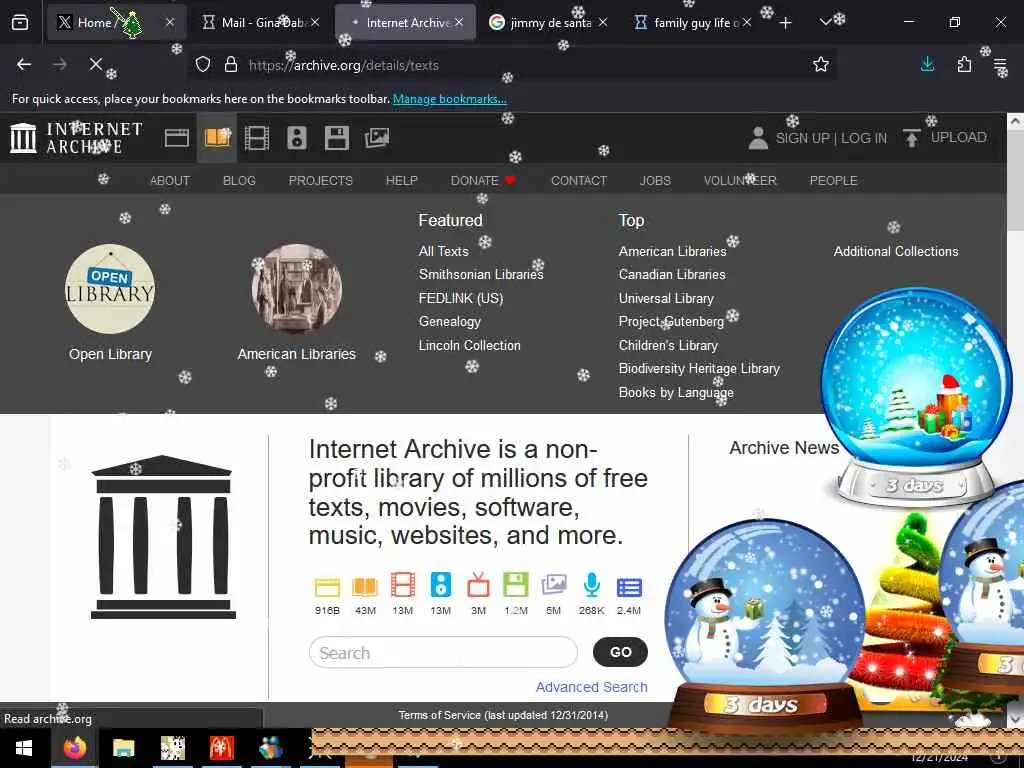
Task: Open Firefox View button in tab bar
Action: (x=20, y=22)
